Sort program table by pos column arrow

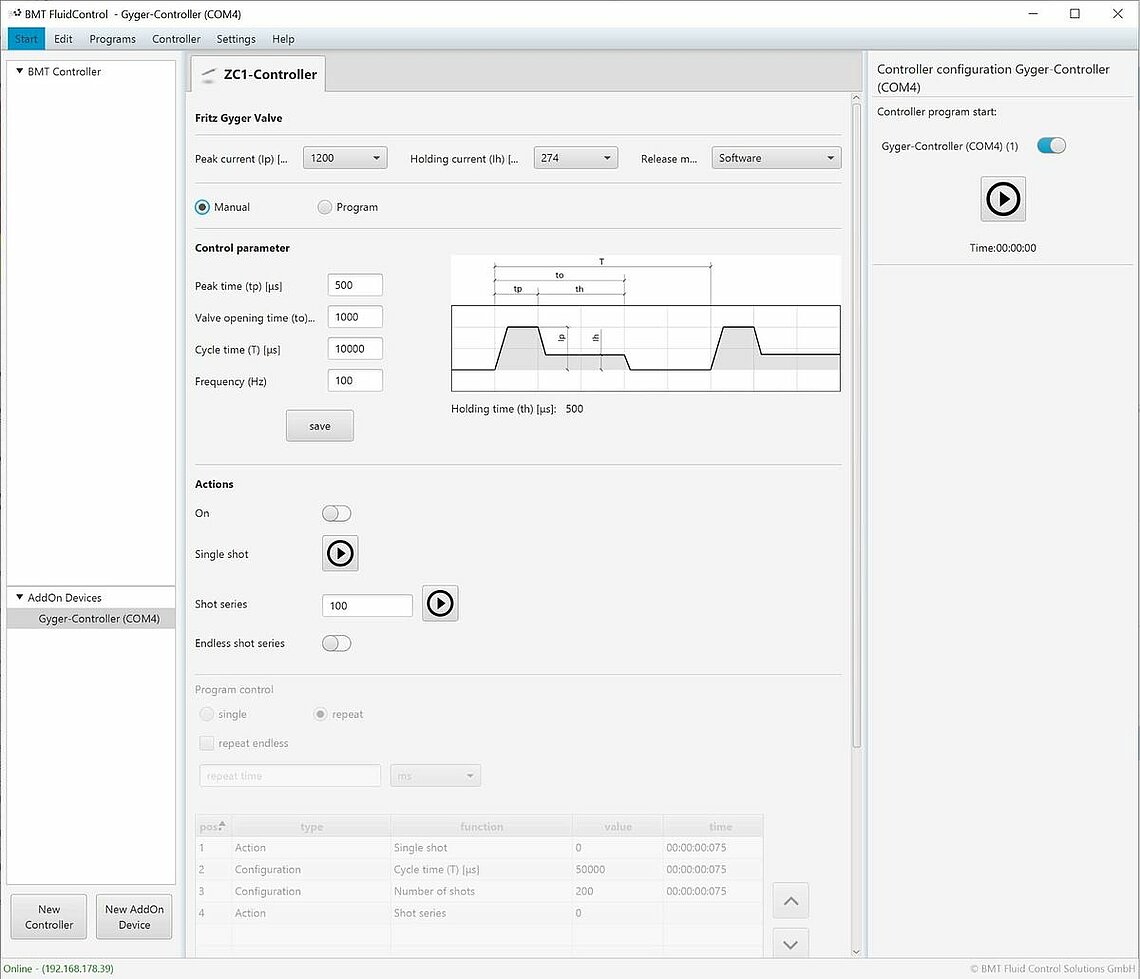(x=222, y=825)
